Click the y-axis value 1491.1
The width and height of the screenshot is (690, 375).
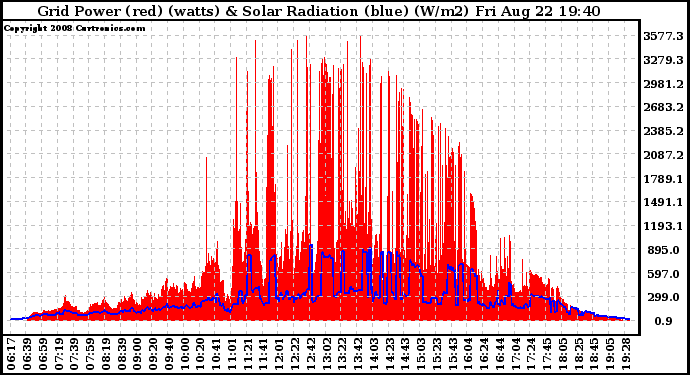tap(664, 202)
